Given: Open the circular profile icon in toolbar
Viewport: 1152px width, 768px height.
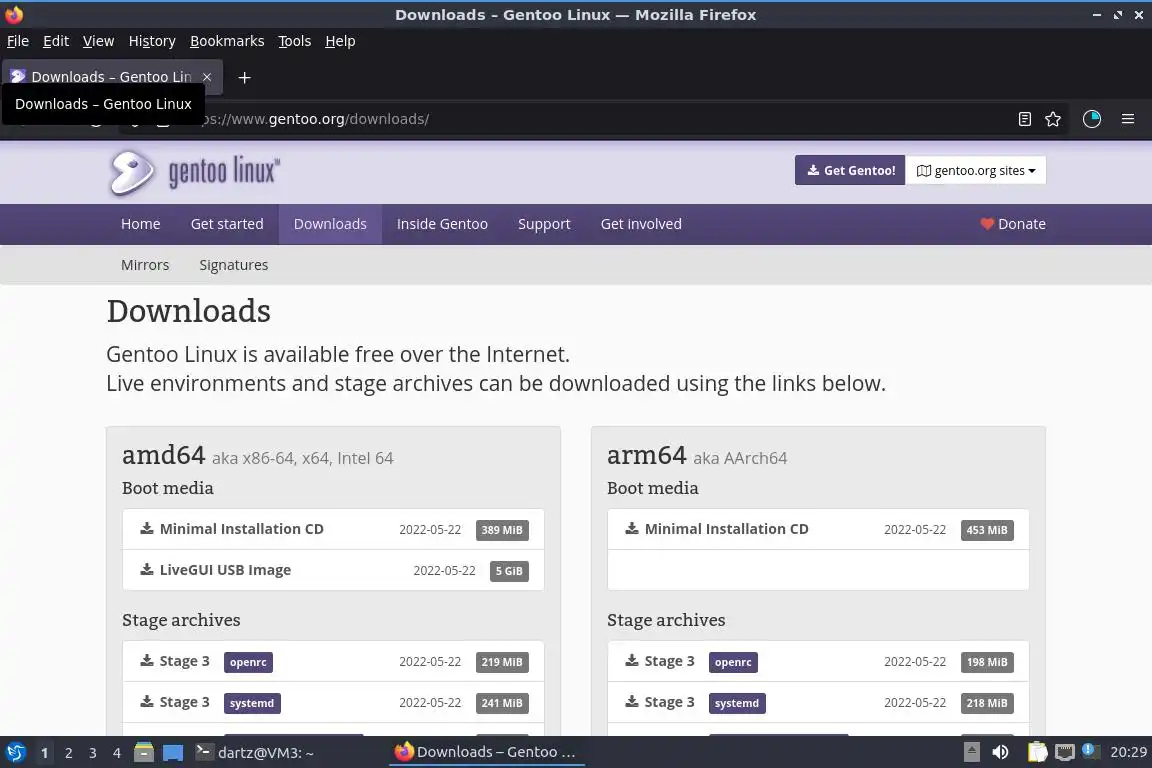Looking at the screenshot, I should [x=1092, y=118].
